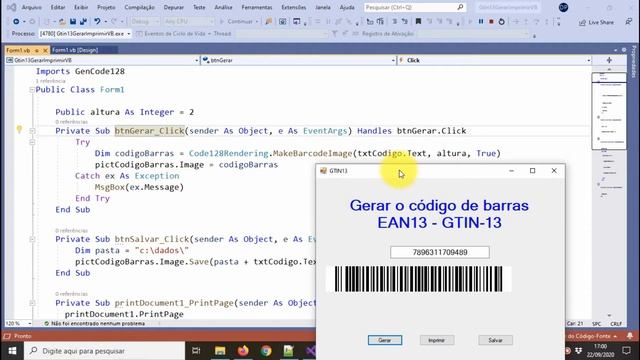Click the taskbar clock showing 17:00
The image size is (640, 360).
click(x=600, y=351)
